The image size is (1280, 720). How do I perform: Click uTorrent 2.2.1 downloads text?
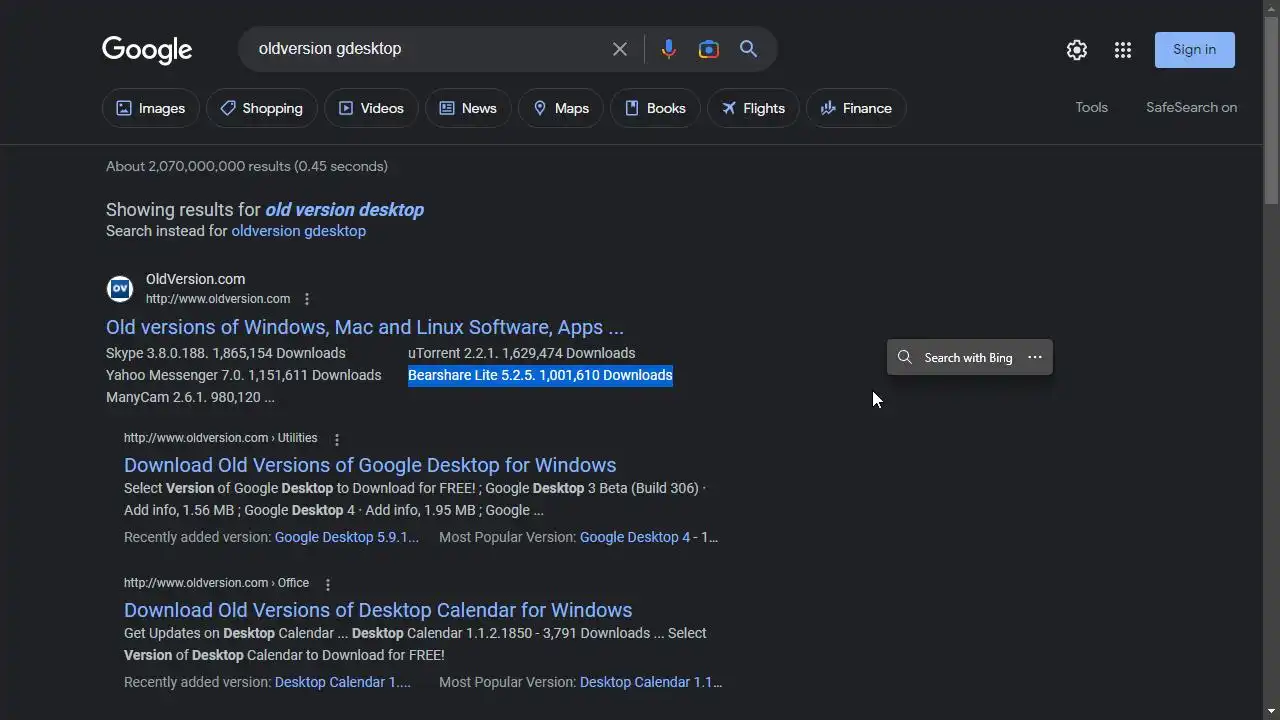[521, 353]
